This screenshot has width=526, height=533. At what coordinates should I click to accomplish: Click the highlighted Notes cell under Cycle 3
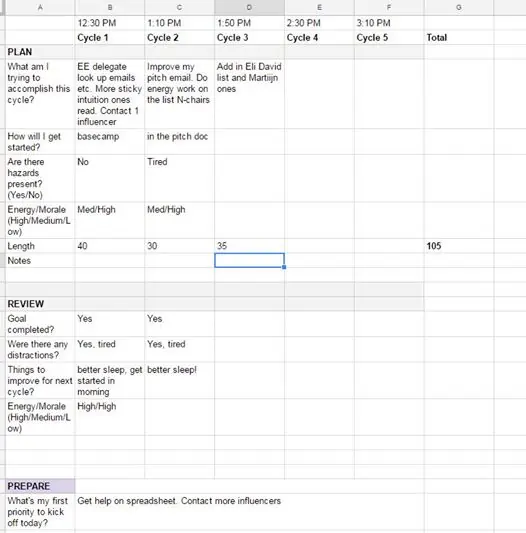[x=249, y=260]
